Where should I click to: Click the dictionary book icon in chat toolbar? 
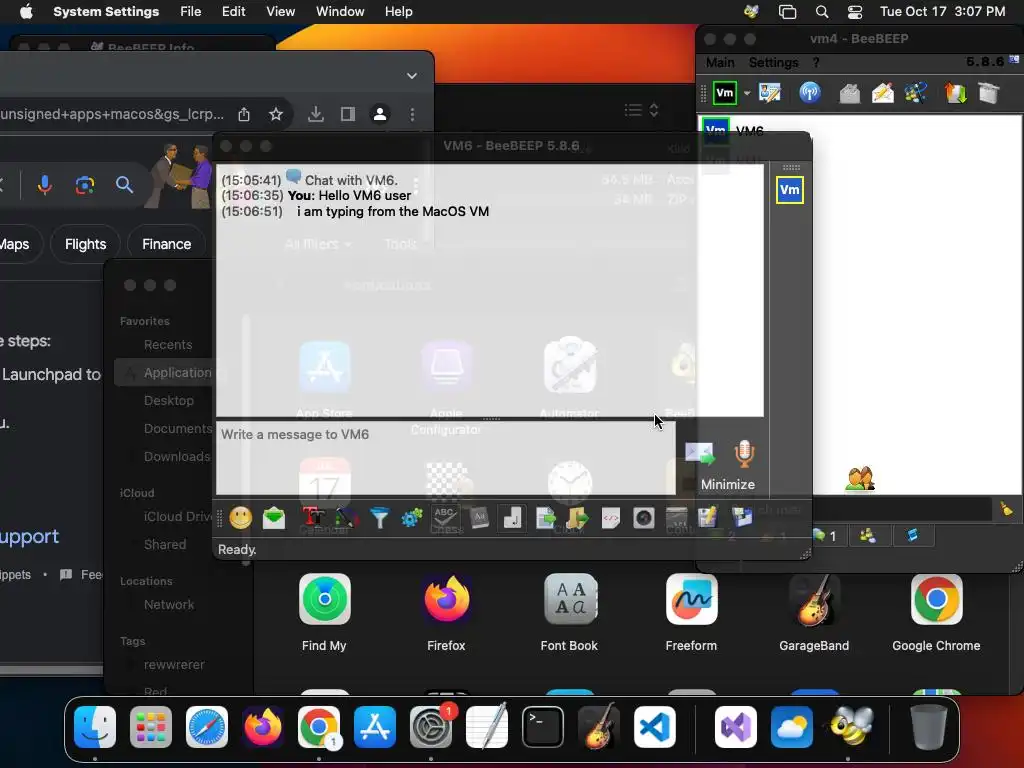[479, 518]
